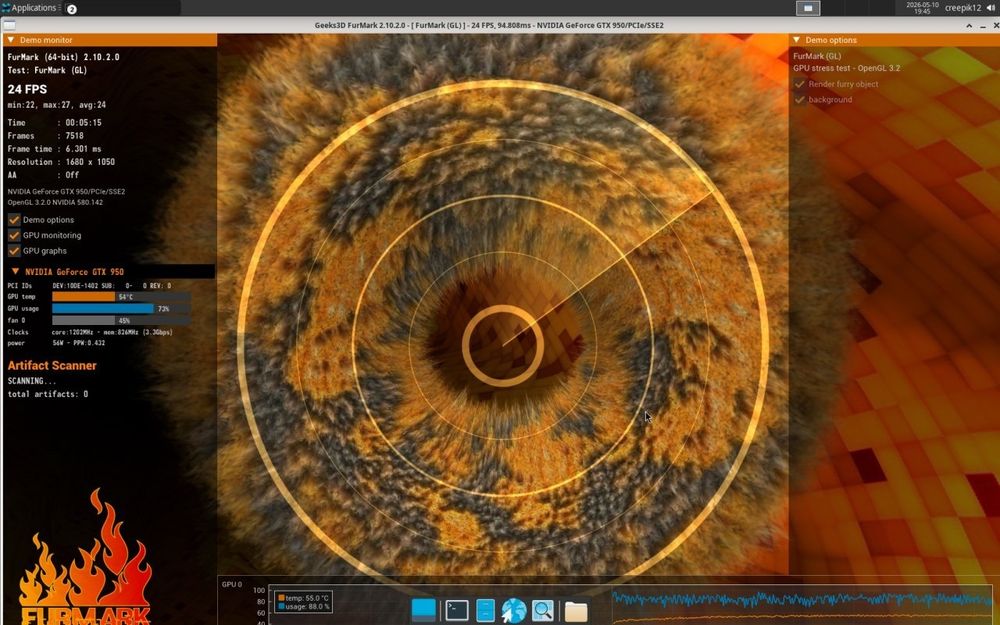Toggle the background checkbox in Demo options
The height and width of the screenshot is (625, 1000).
(800, 99)
